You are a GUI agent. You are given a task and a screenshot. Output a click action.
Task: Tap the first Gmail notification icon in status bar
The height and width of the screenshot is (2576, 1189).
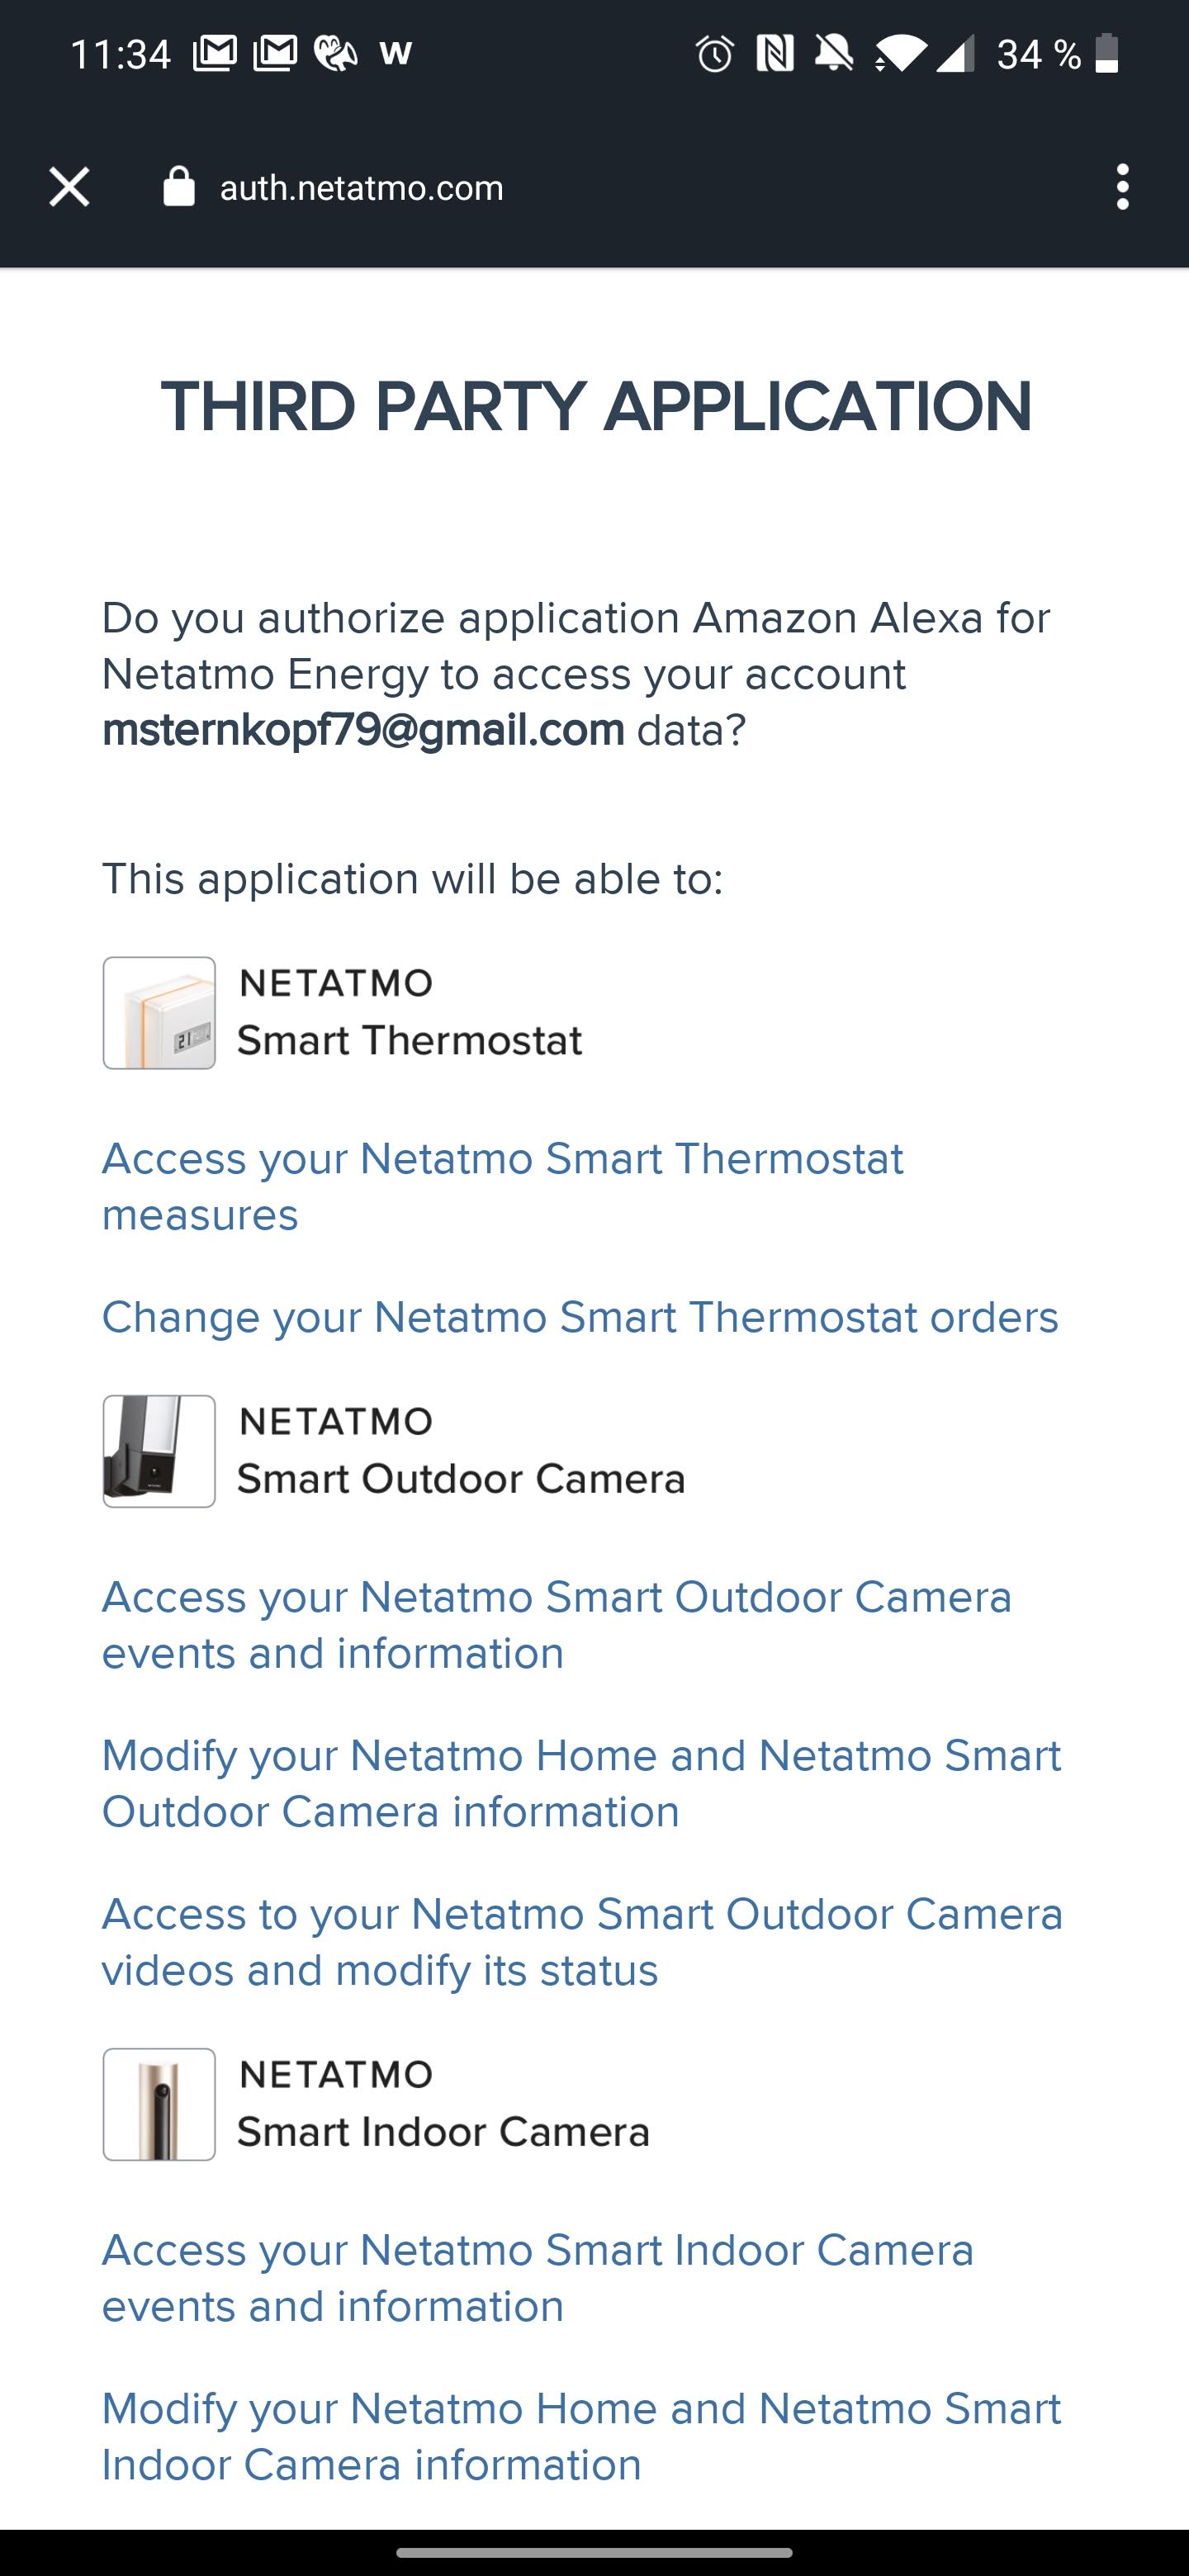[214, 54]
